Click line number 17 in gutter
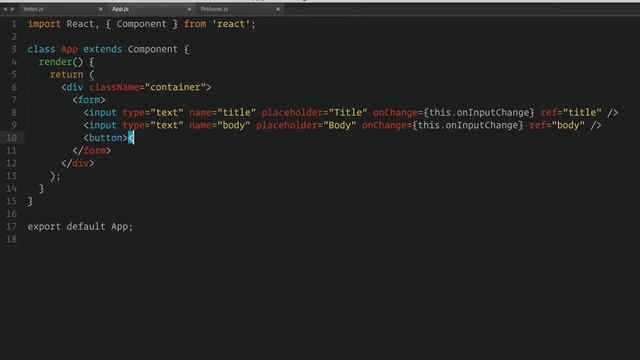Viewport: 640px width, 360px height. 11,227
